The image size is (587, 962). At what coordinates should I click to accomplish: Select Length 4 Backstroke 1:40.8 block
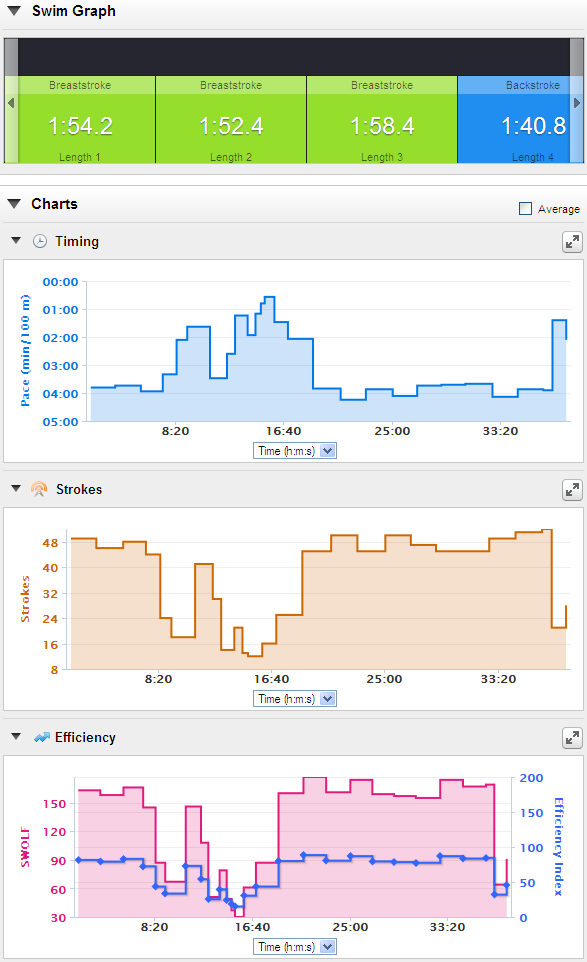click(520, 120)
